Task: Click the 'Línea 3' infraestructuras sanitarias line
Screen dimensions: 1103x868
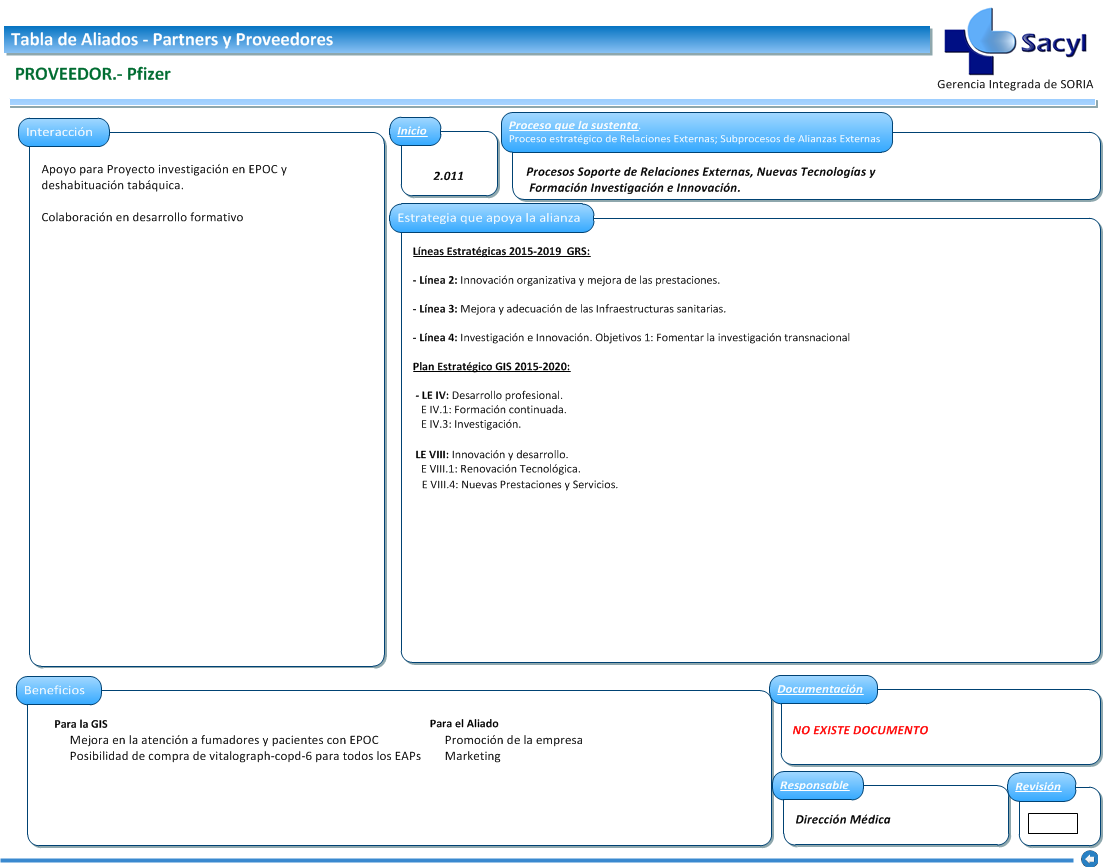Action: point(568,309)
